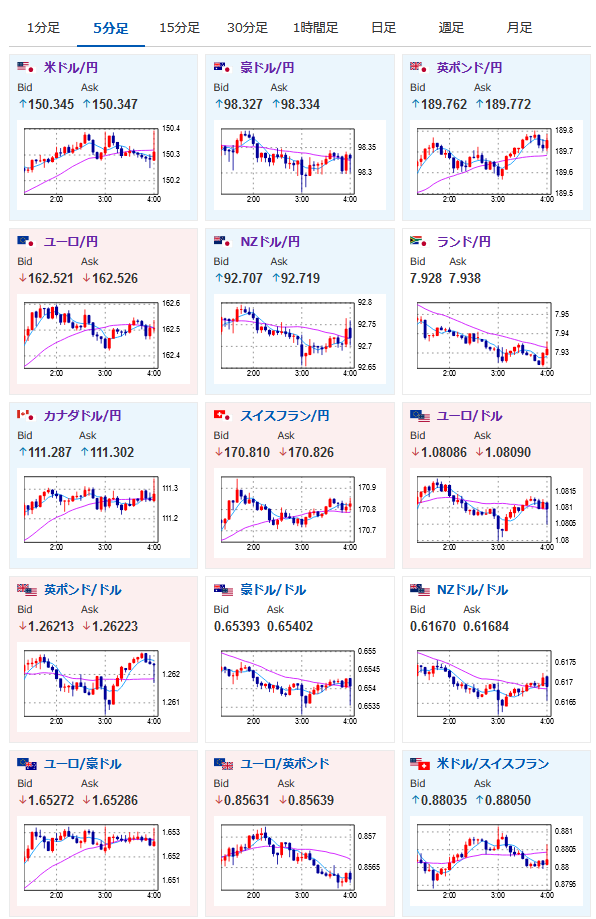
Task: Click the Australia/Japan flag icon beside 豪ドル/円
Action: click(x=222, y=67)
